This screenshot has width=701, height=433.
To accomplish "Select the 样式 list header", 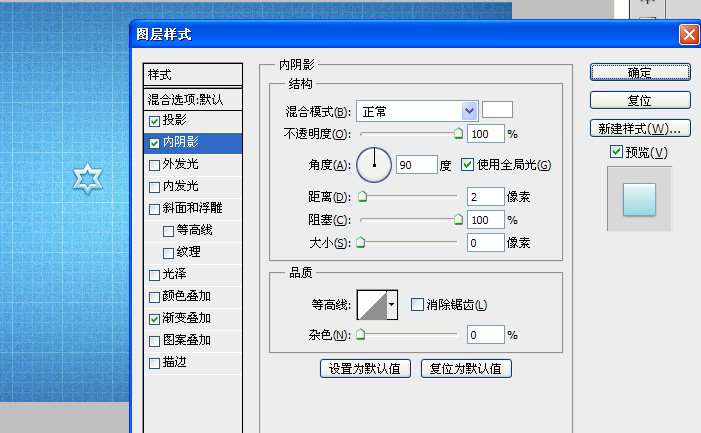I will click(x=193, y=75).
